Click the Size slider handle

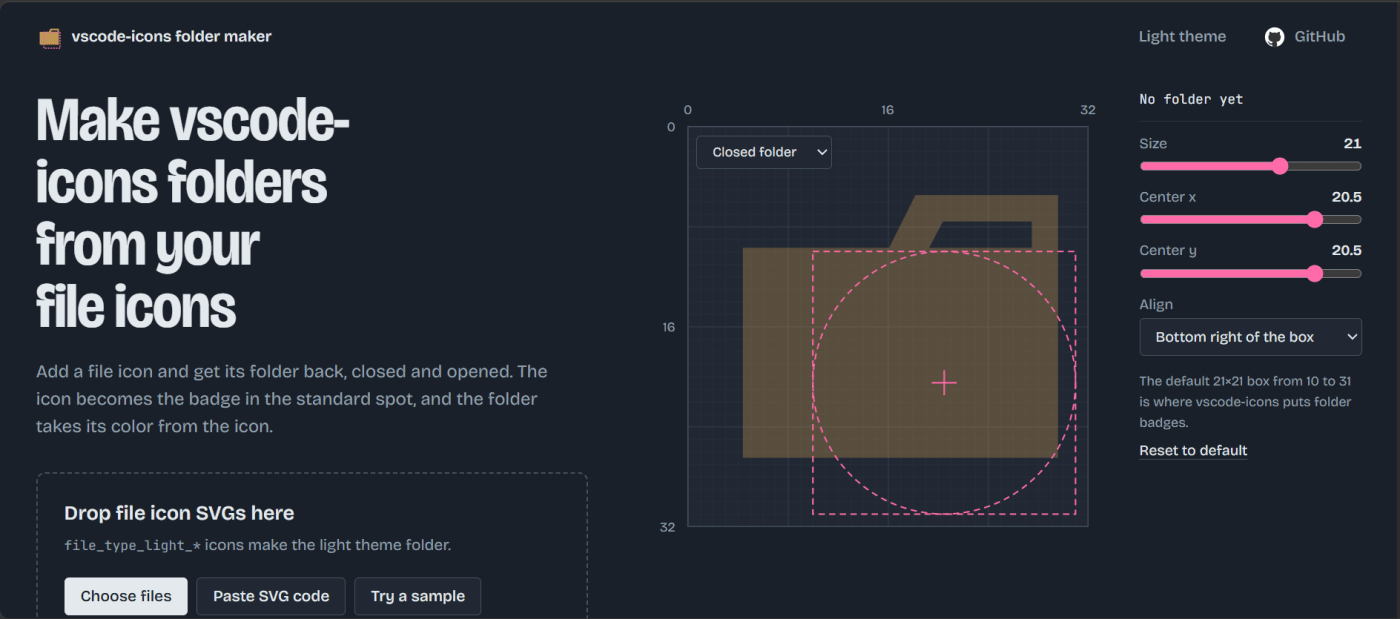point(1280,166)
